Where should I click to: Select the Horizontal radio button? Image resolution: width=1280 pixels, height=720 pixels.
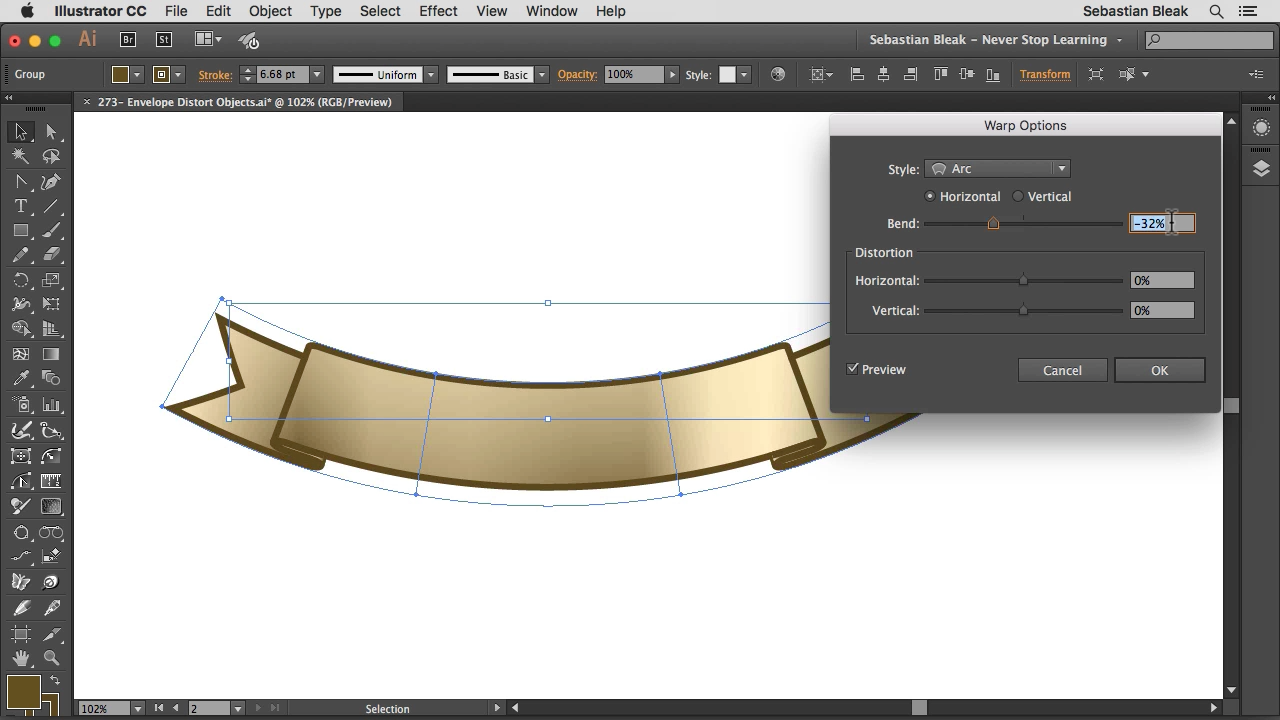tap(930, 197)
